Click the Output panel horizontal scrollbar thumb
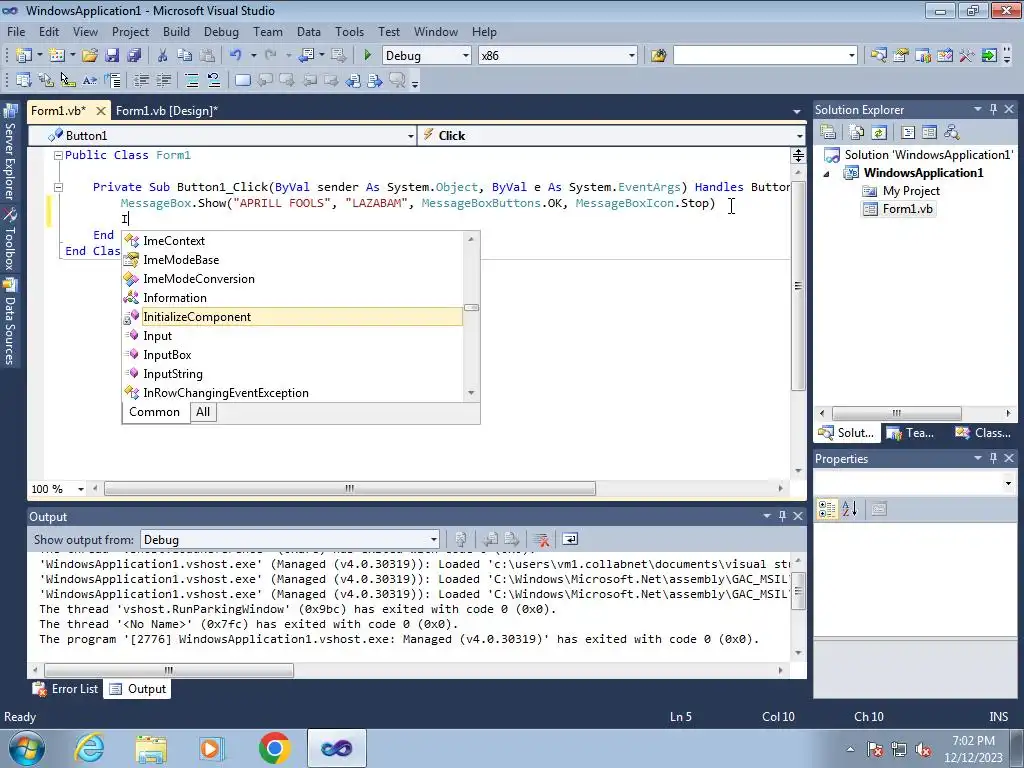 click(168, 670)
